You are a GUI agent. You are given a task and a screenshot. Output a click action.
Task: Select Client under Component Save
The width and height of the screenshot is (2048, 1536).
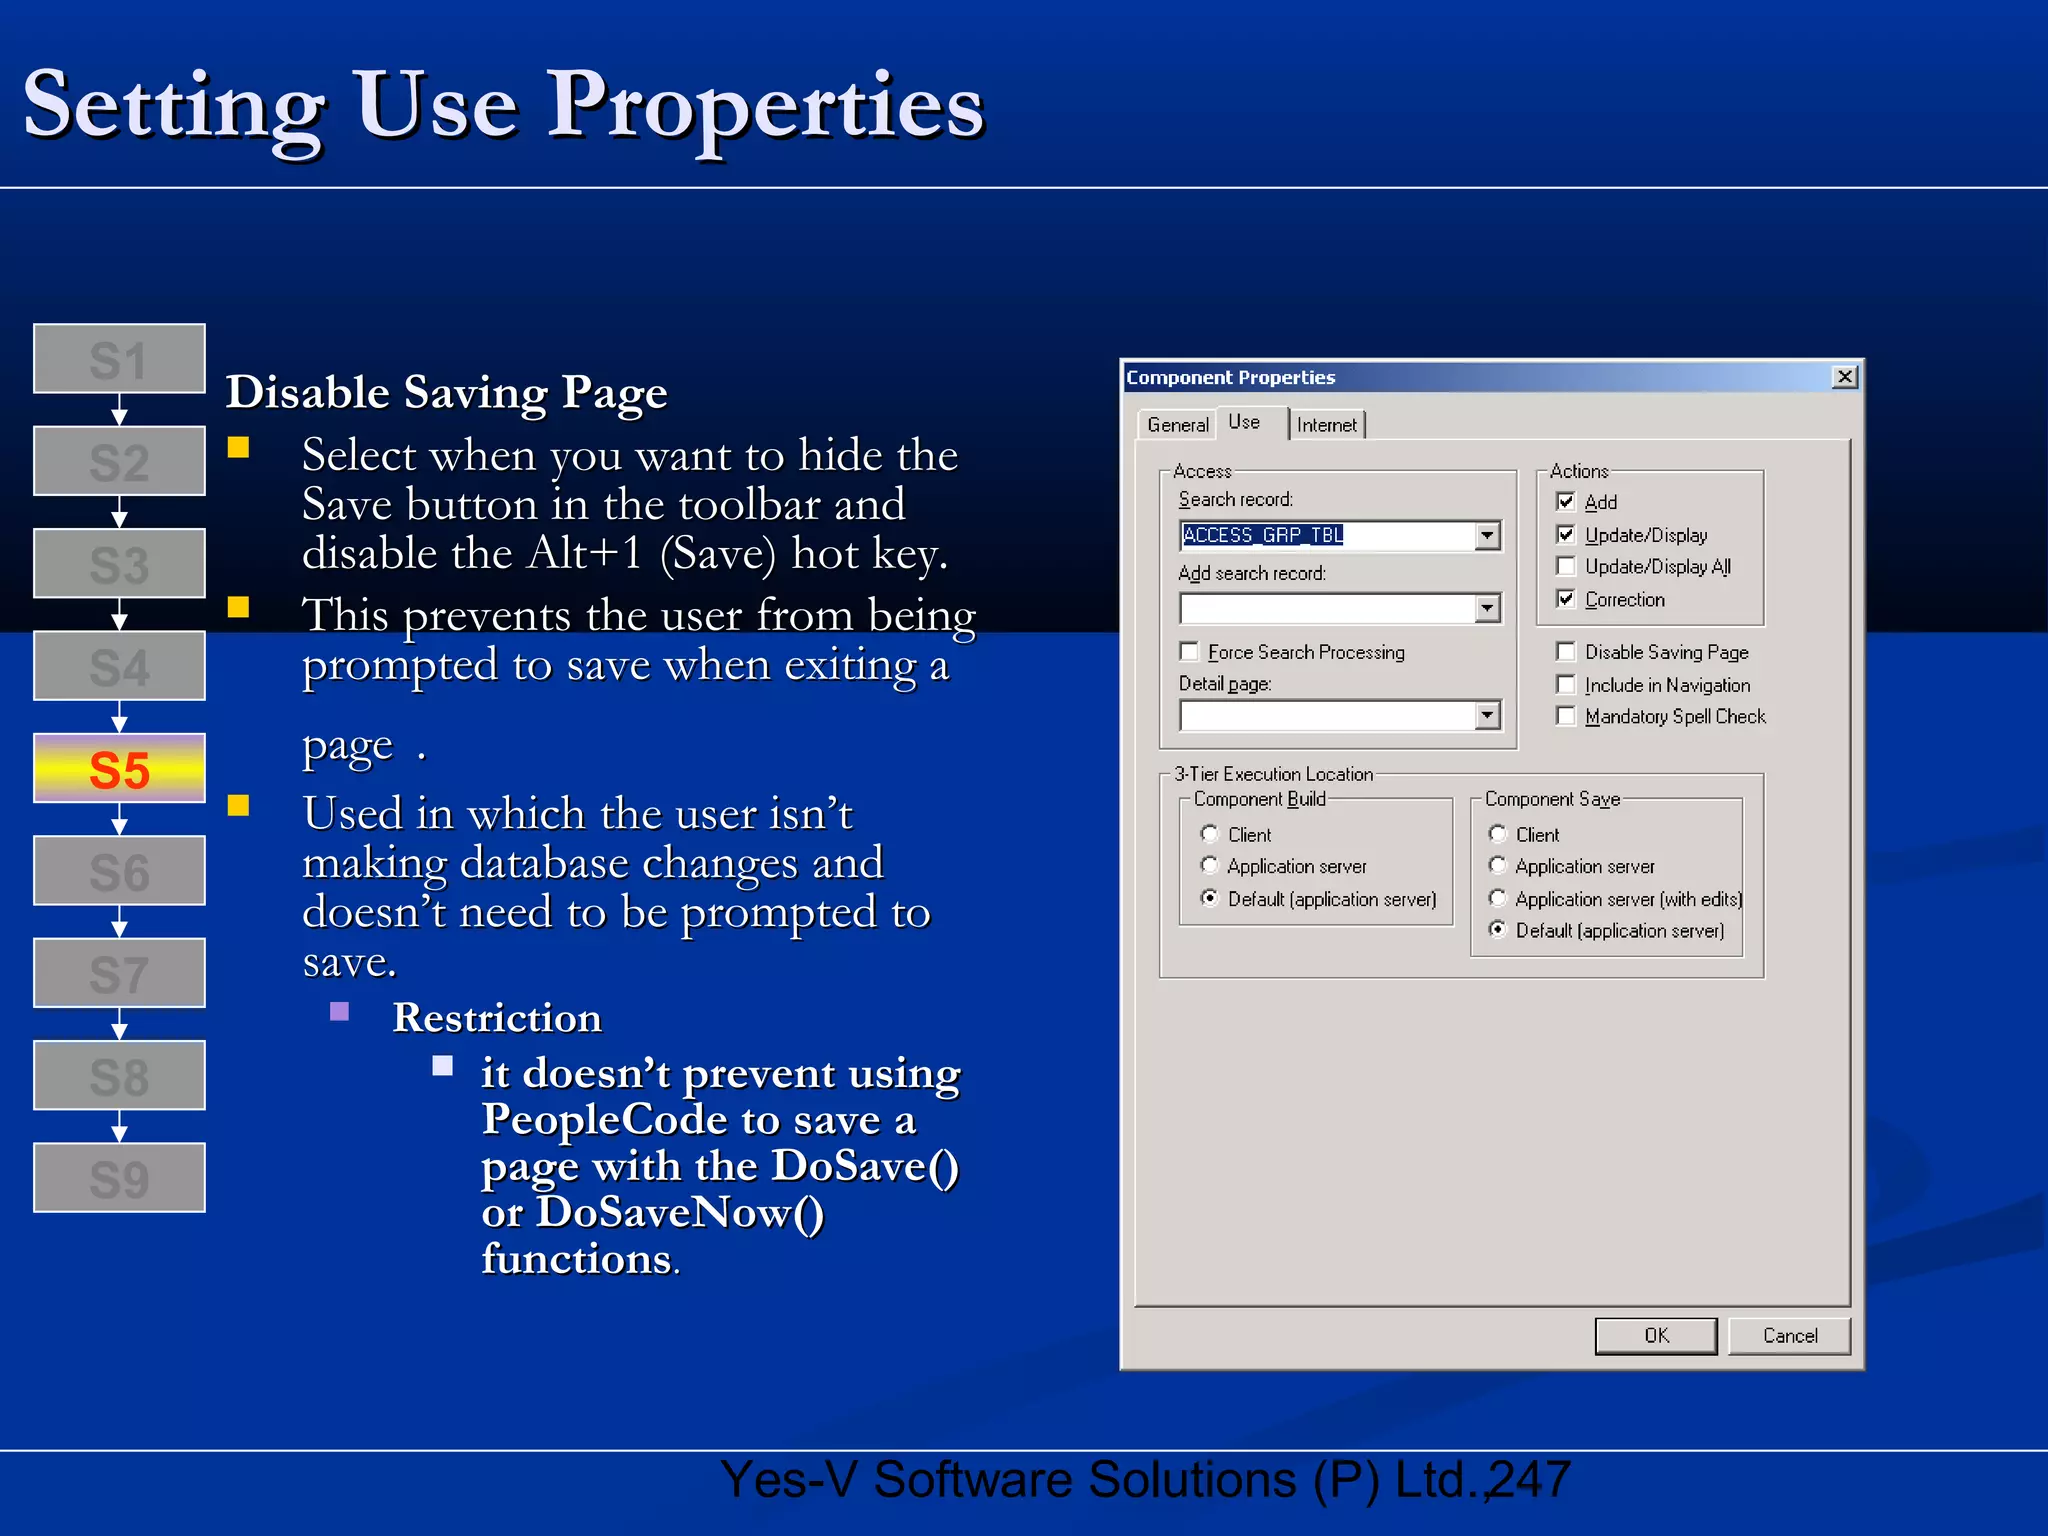coord(1498,834)
